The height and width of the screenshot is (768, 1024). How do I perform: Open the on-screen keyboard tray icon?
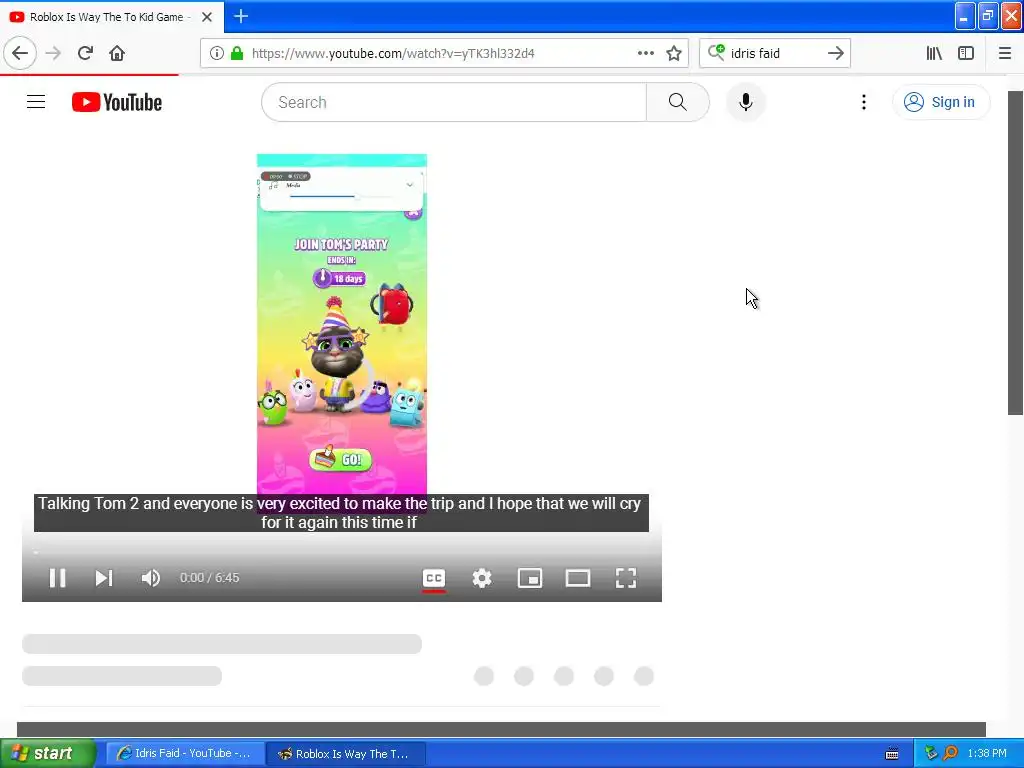click(891, 754)
